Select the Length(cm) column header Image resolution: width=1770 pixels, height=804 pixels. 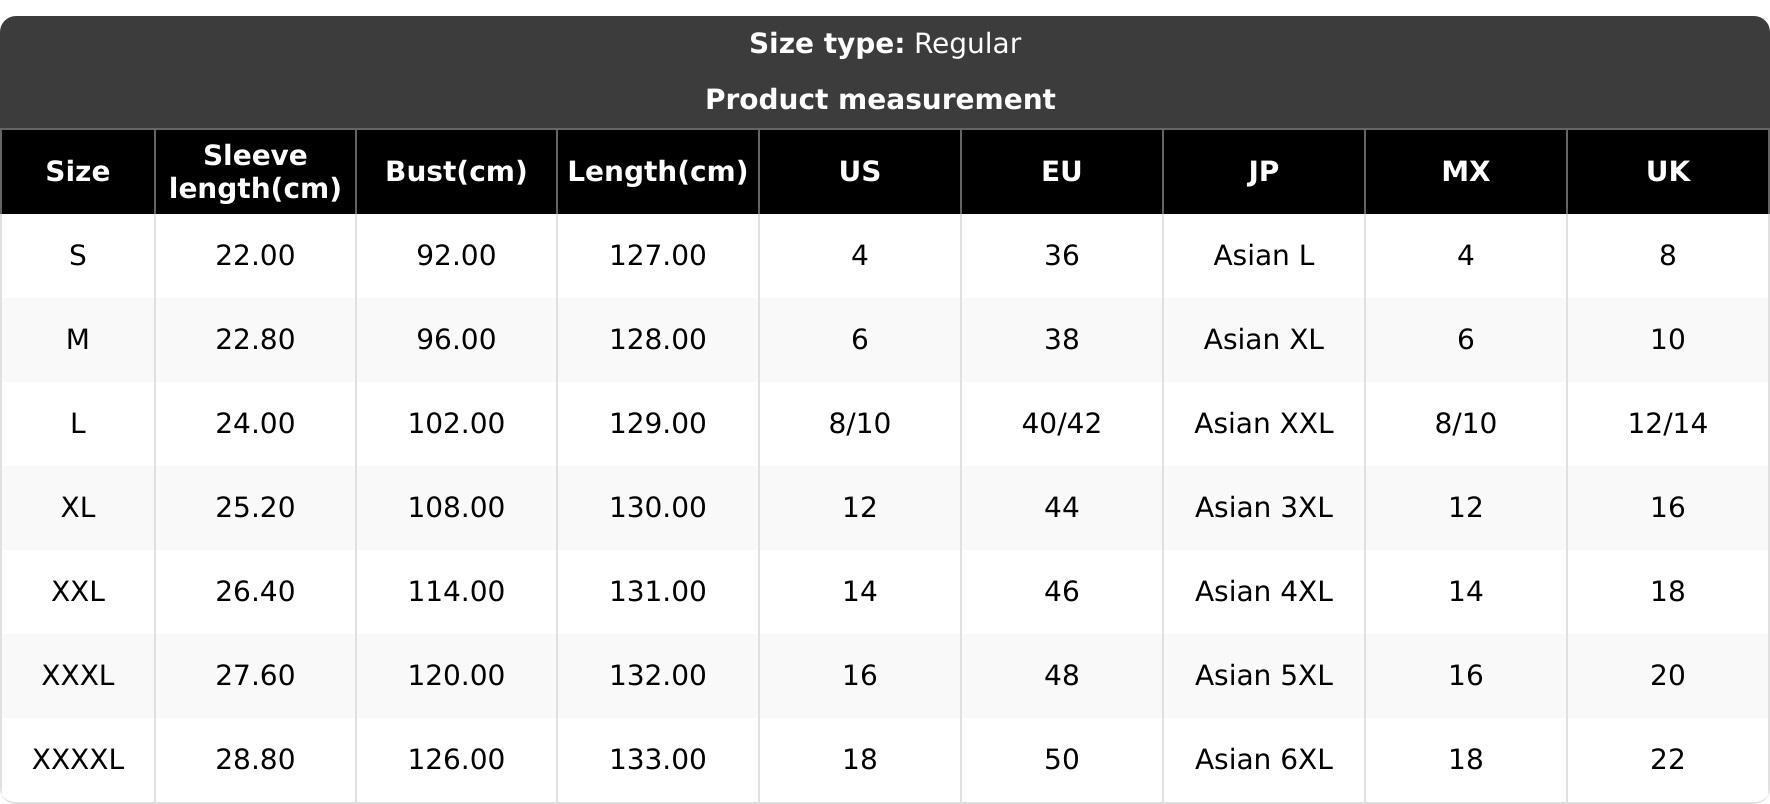click(658, 172)
